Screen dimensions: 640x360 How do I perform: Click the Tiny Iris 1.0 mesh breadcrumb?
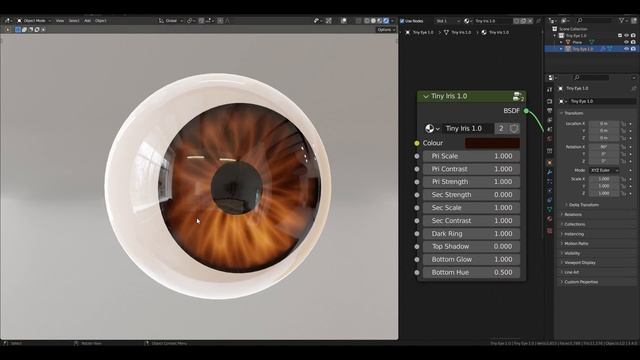click(x=457, y=32)
